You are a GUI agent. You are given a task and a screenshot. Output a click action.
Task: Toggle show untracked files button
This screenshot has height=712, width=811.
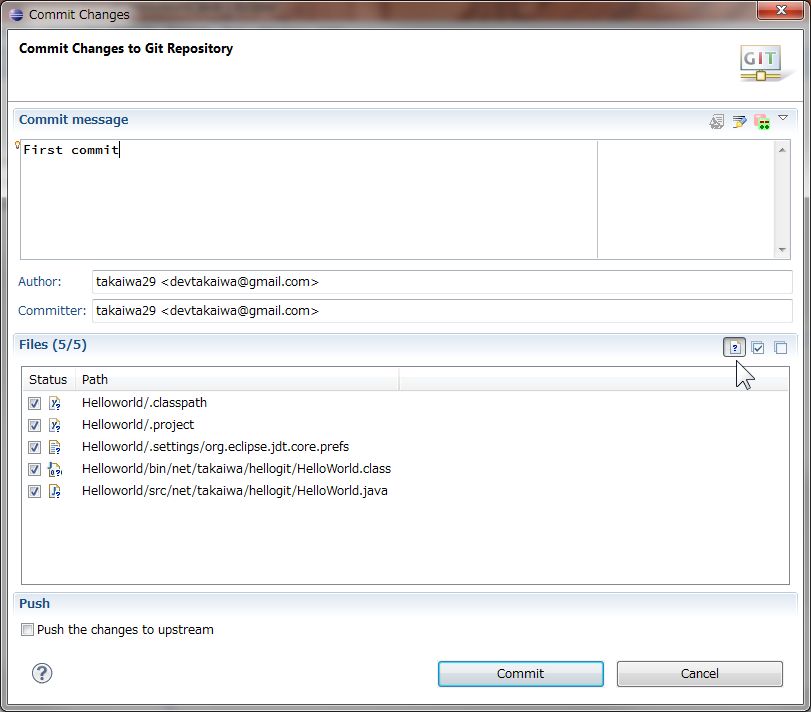[734, 347]
